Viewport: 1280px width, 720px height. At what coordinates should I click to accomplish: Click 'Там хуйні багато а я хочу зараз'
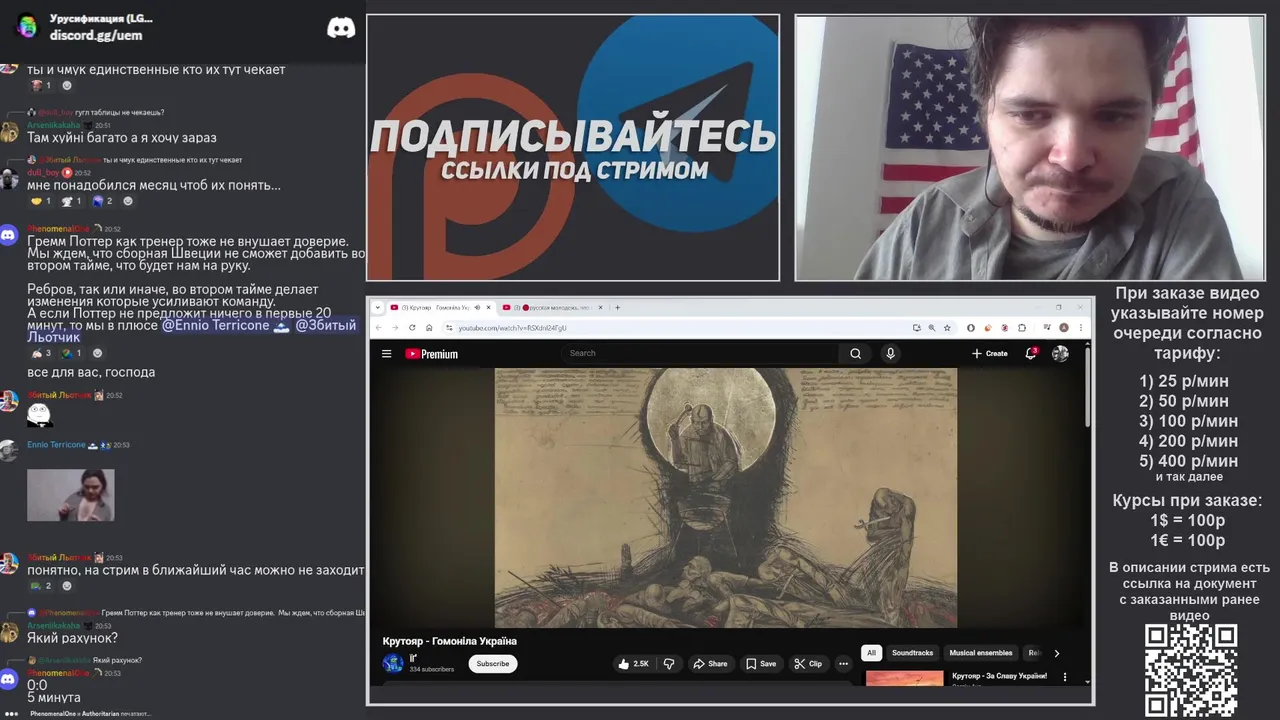[122, 137]
